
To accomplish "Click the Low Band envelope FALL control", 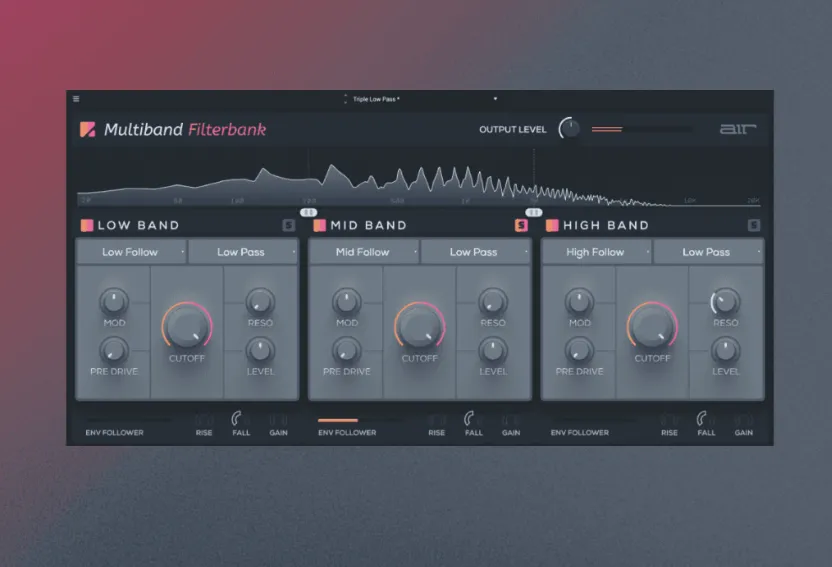I will 238,419.
